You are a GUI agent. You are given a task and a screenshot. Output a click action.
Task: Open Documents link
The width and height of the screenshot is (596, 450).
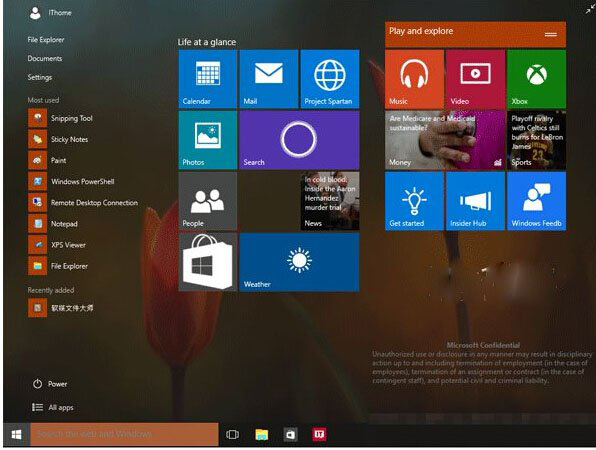44,59
